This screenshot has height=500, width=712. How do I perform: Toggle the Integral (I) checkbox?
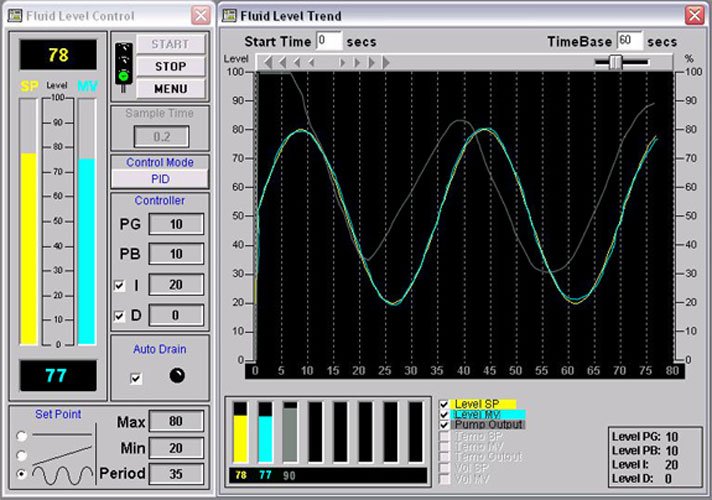[x=120, y=287]
